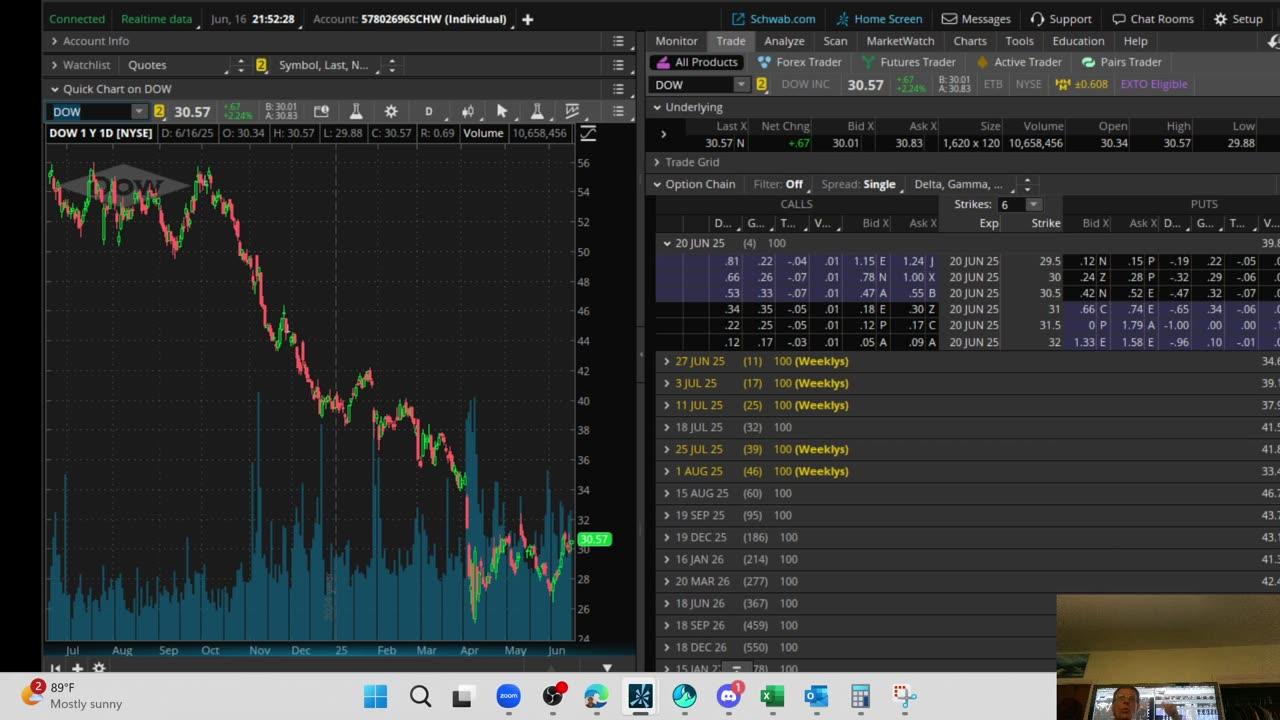Open the candlestick chart style icon
Image resolution: width=1280 pixels, height=720 pixels.
pos(467,111)
